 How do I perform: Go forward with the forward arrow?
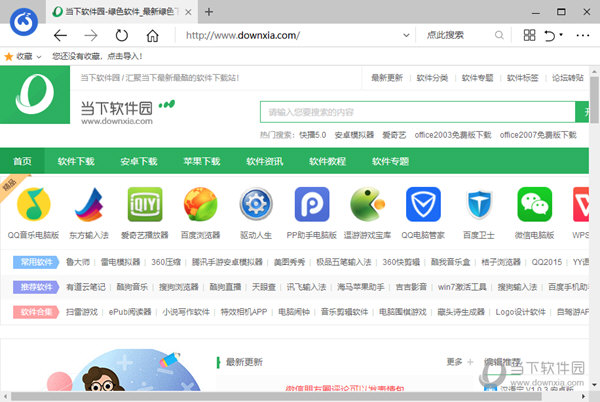click(91, 36)
